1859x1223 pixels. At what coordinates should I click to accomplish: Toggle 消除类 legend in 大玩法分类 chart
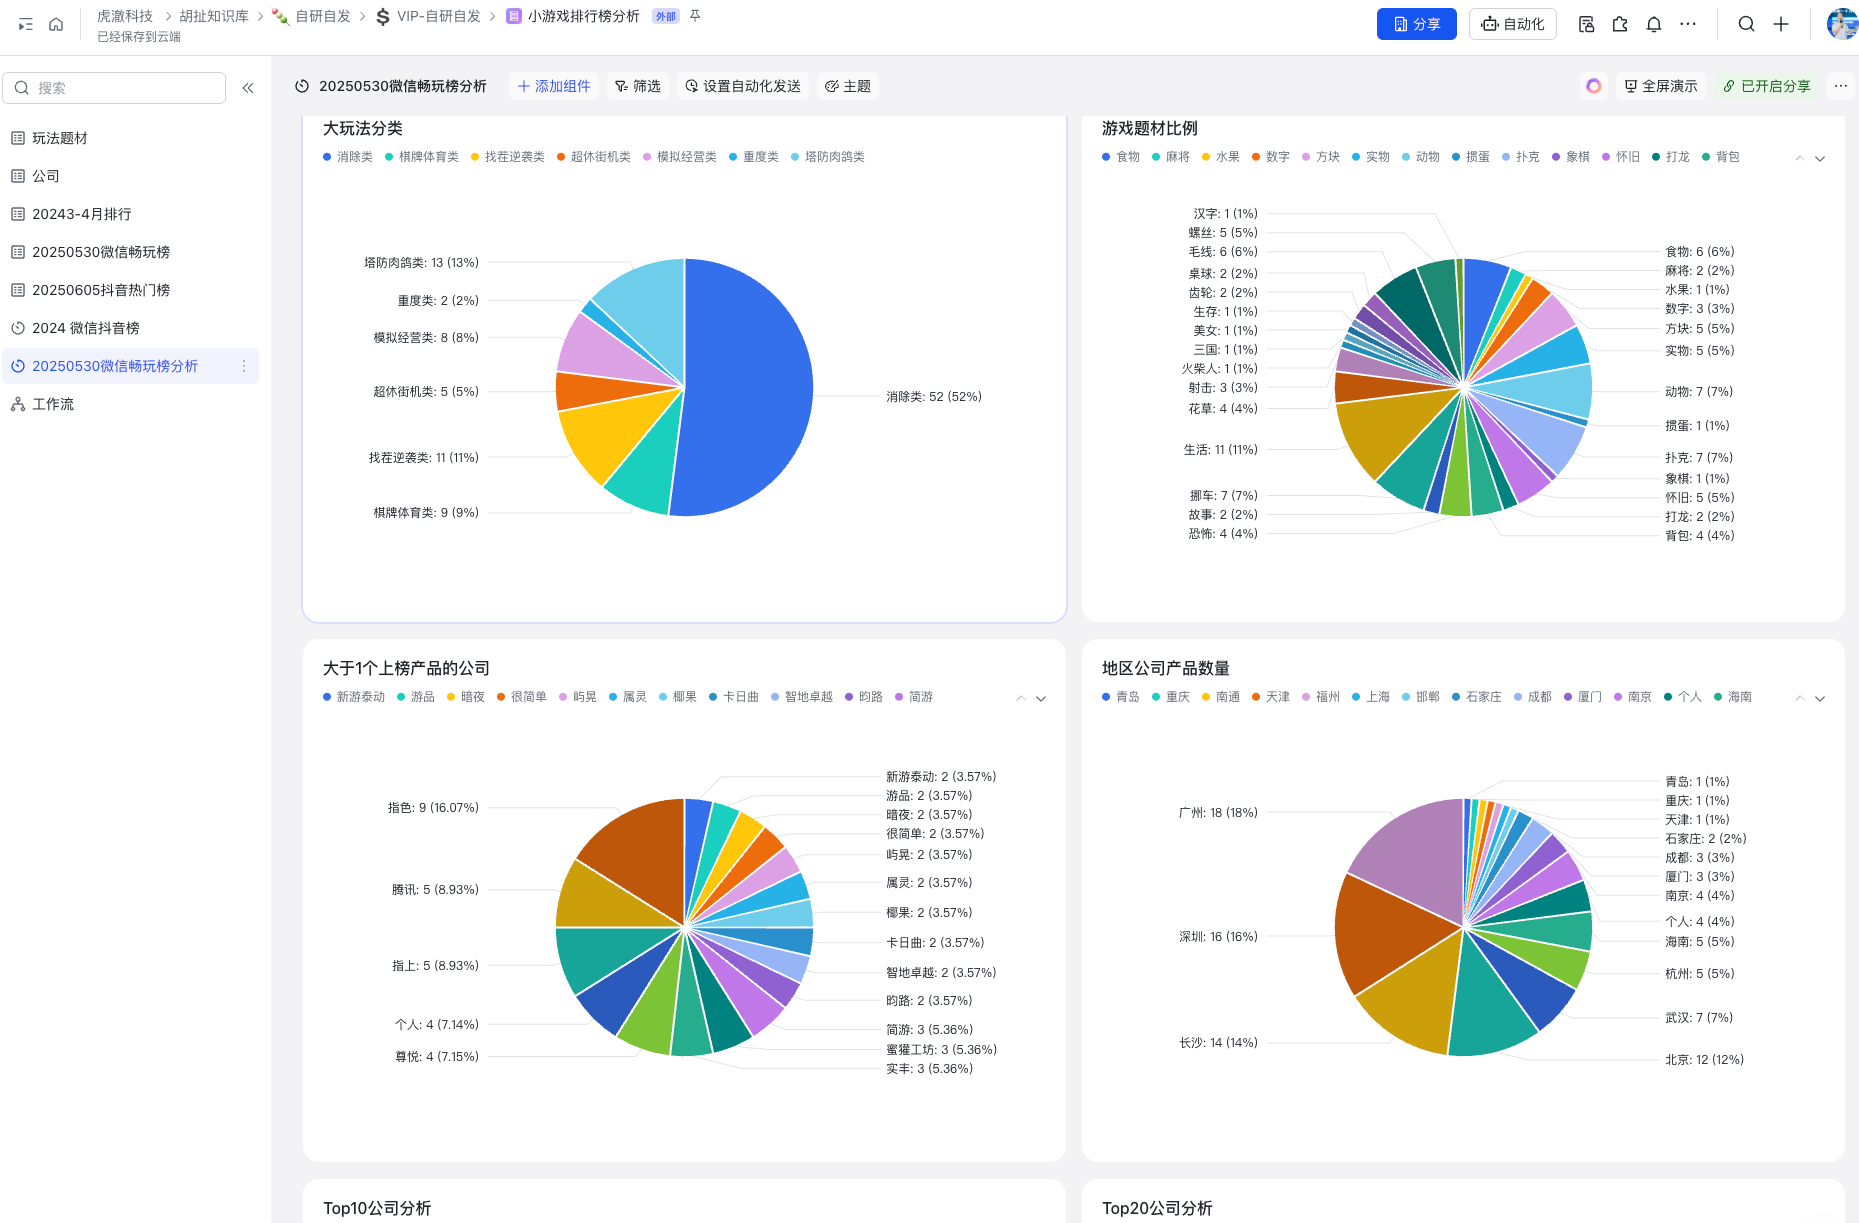point(348,157)
